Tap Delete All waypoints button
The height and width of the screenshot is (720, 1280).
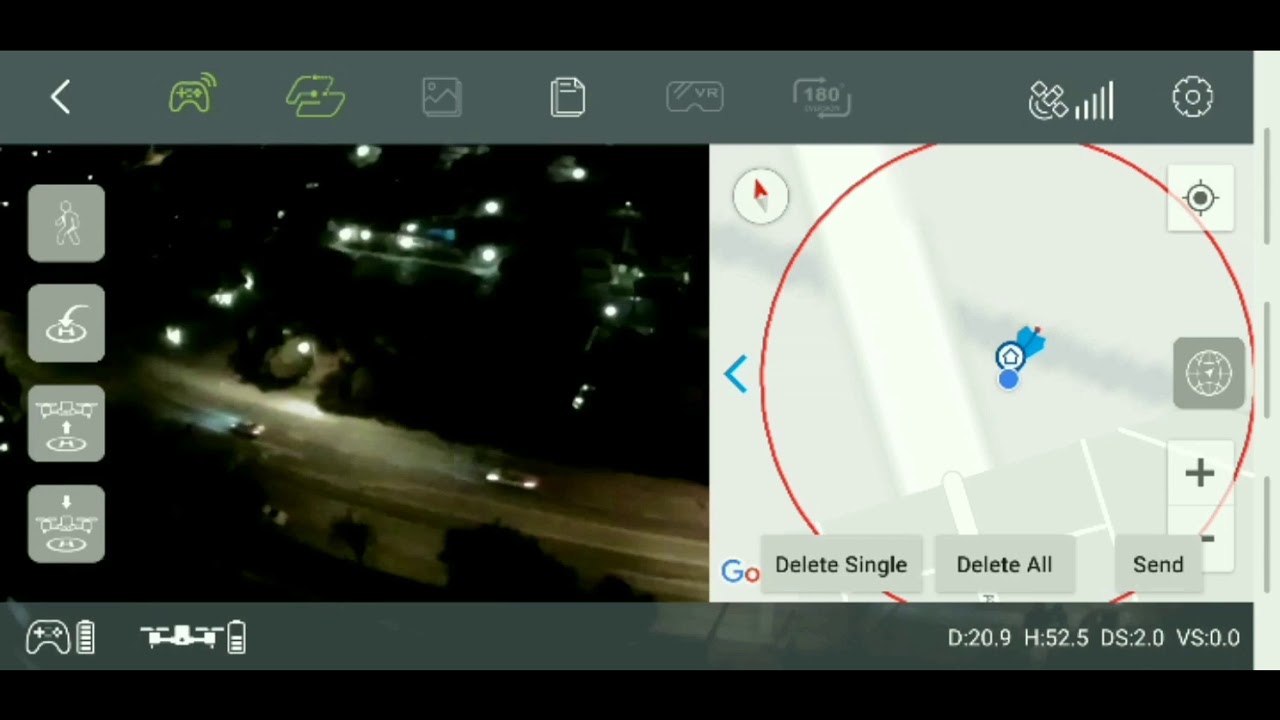click(x=1004, y=565)
